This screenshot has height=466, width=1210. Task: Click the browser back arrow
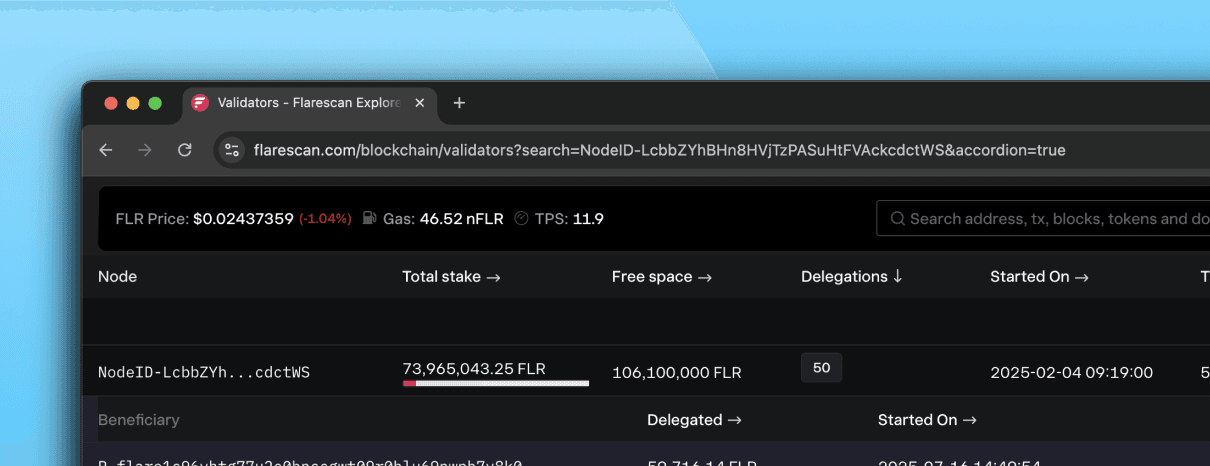106,150
